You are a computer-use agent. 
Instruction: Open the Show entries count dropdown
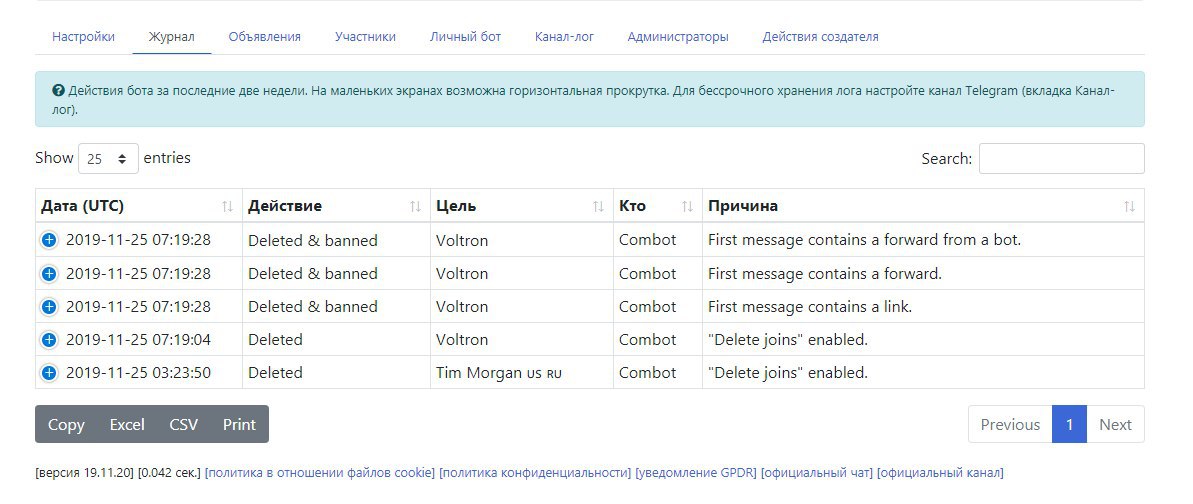[108, 158]
